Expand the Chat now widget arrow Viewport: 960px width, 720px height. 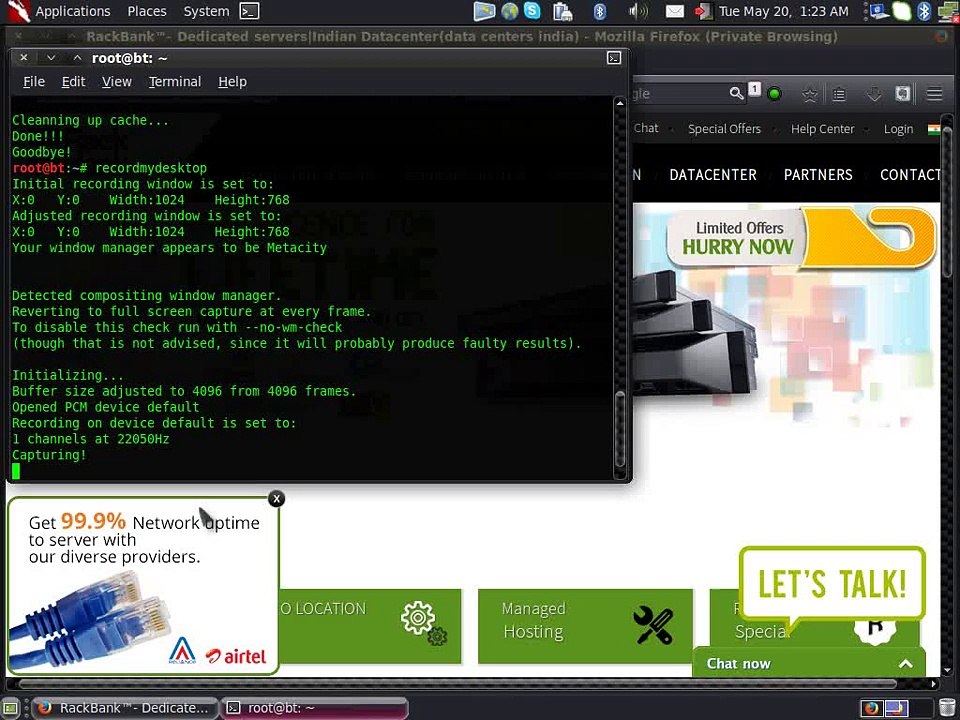click(x=906, y=663)
